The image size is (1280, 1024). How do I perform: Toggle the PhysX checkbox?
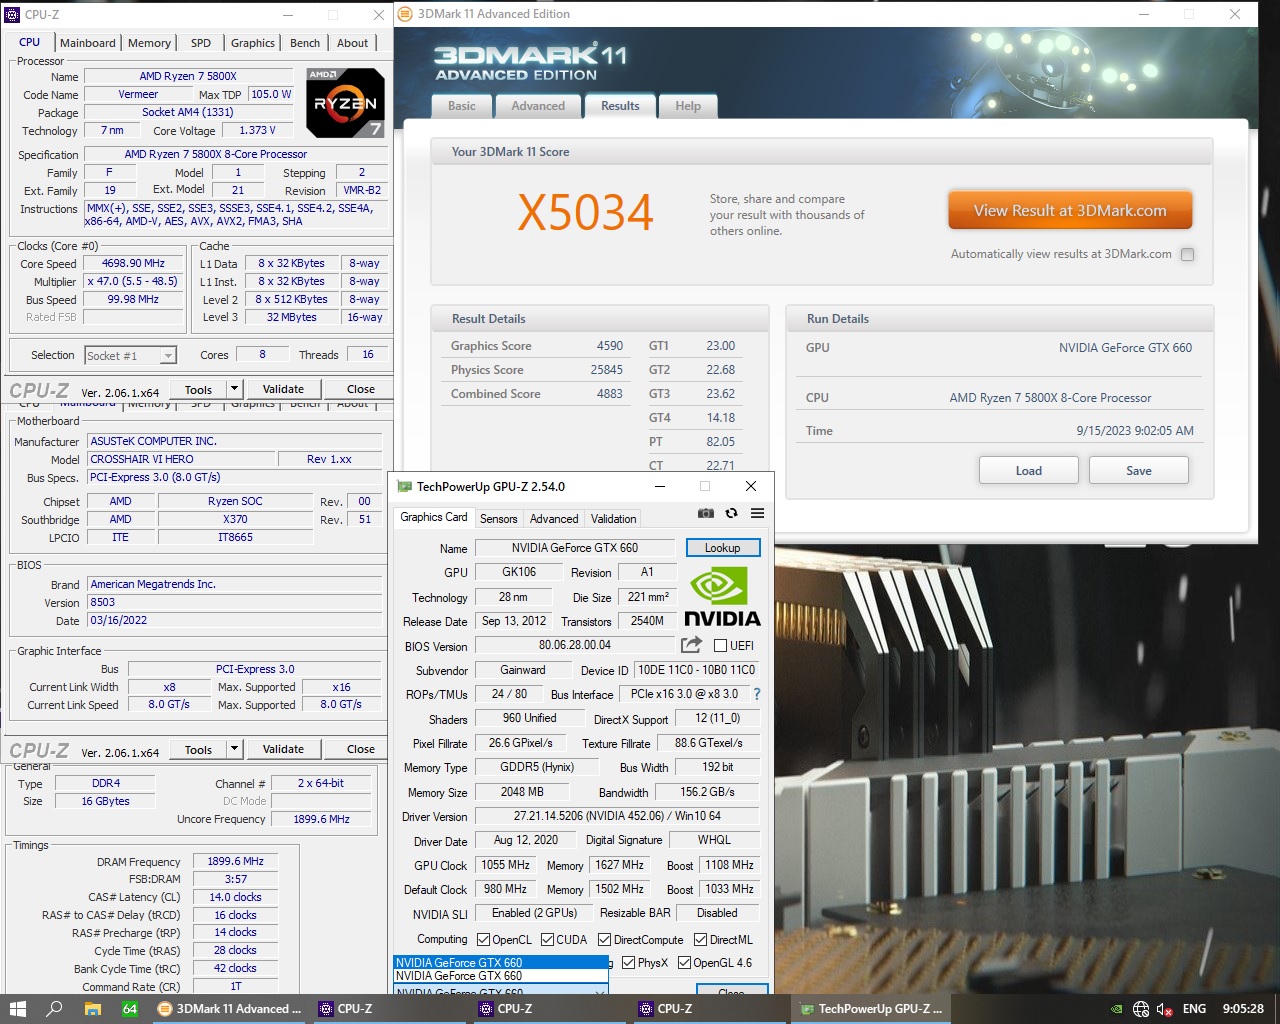pos(629,963)
